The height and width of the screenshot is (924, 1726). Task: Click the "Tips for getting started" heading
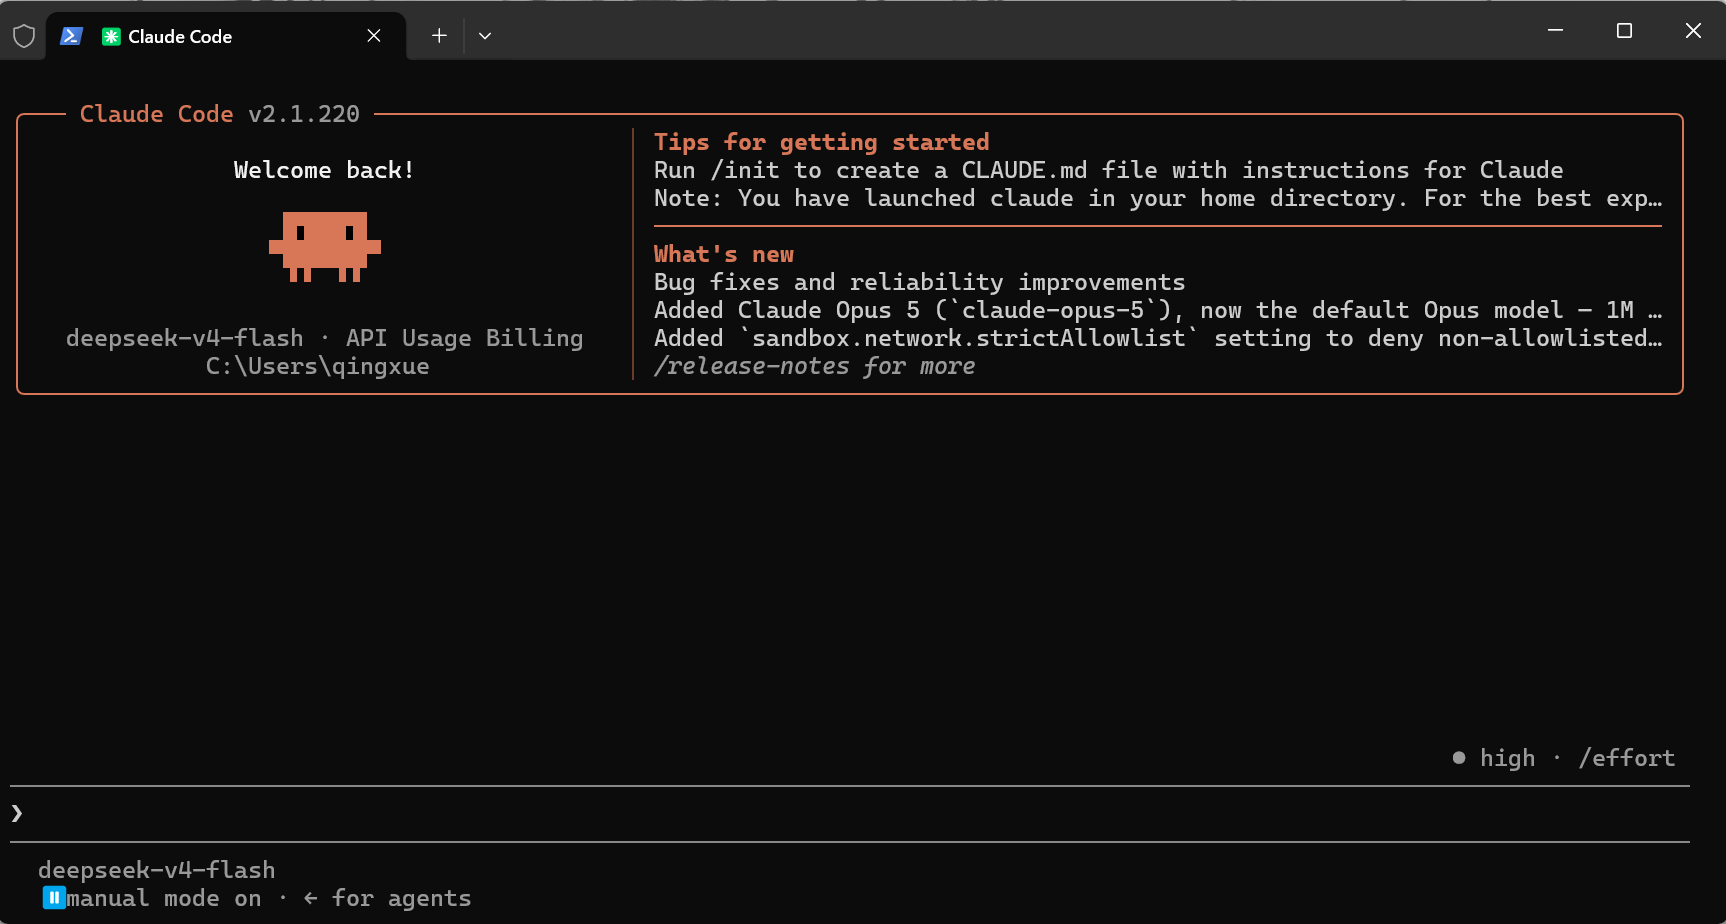click(822, 142)
